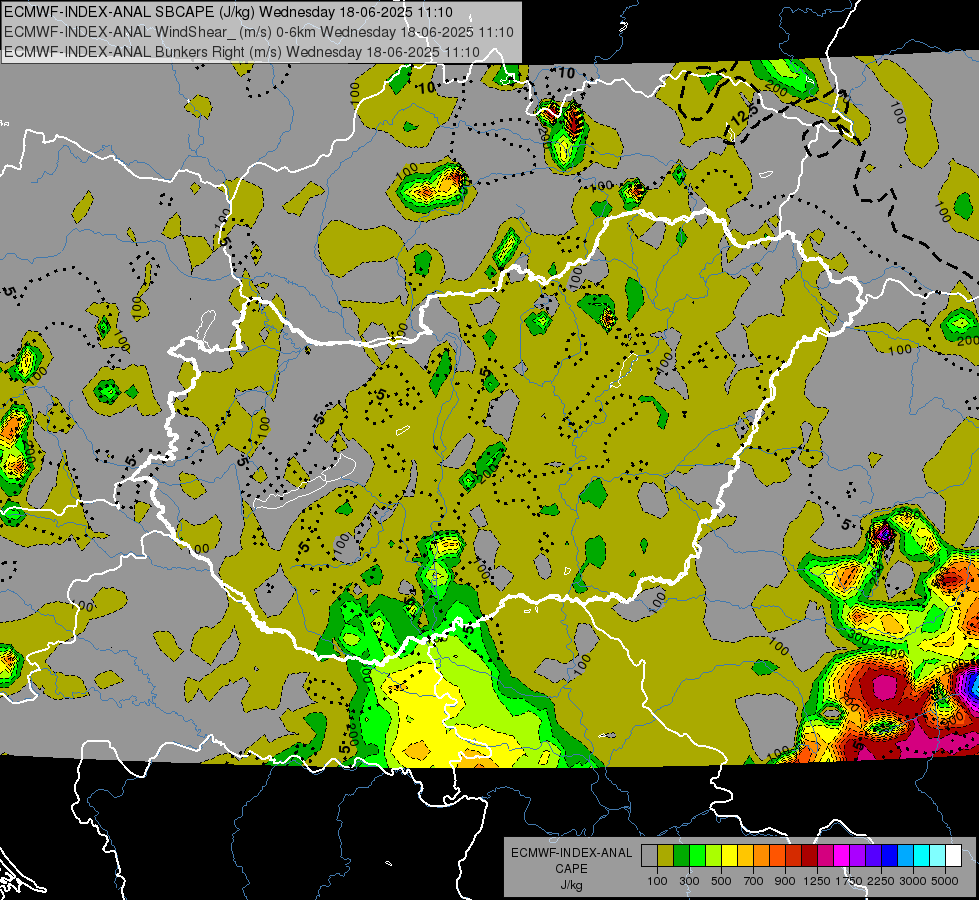Screen dimensions: 979x900
Task: Pick the pure yellow legend swatch
Action: click(x=729, y=856)
